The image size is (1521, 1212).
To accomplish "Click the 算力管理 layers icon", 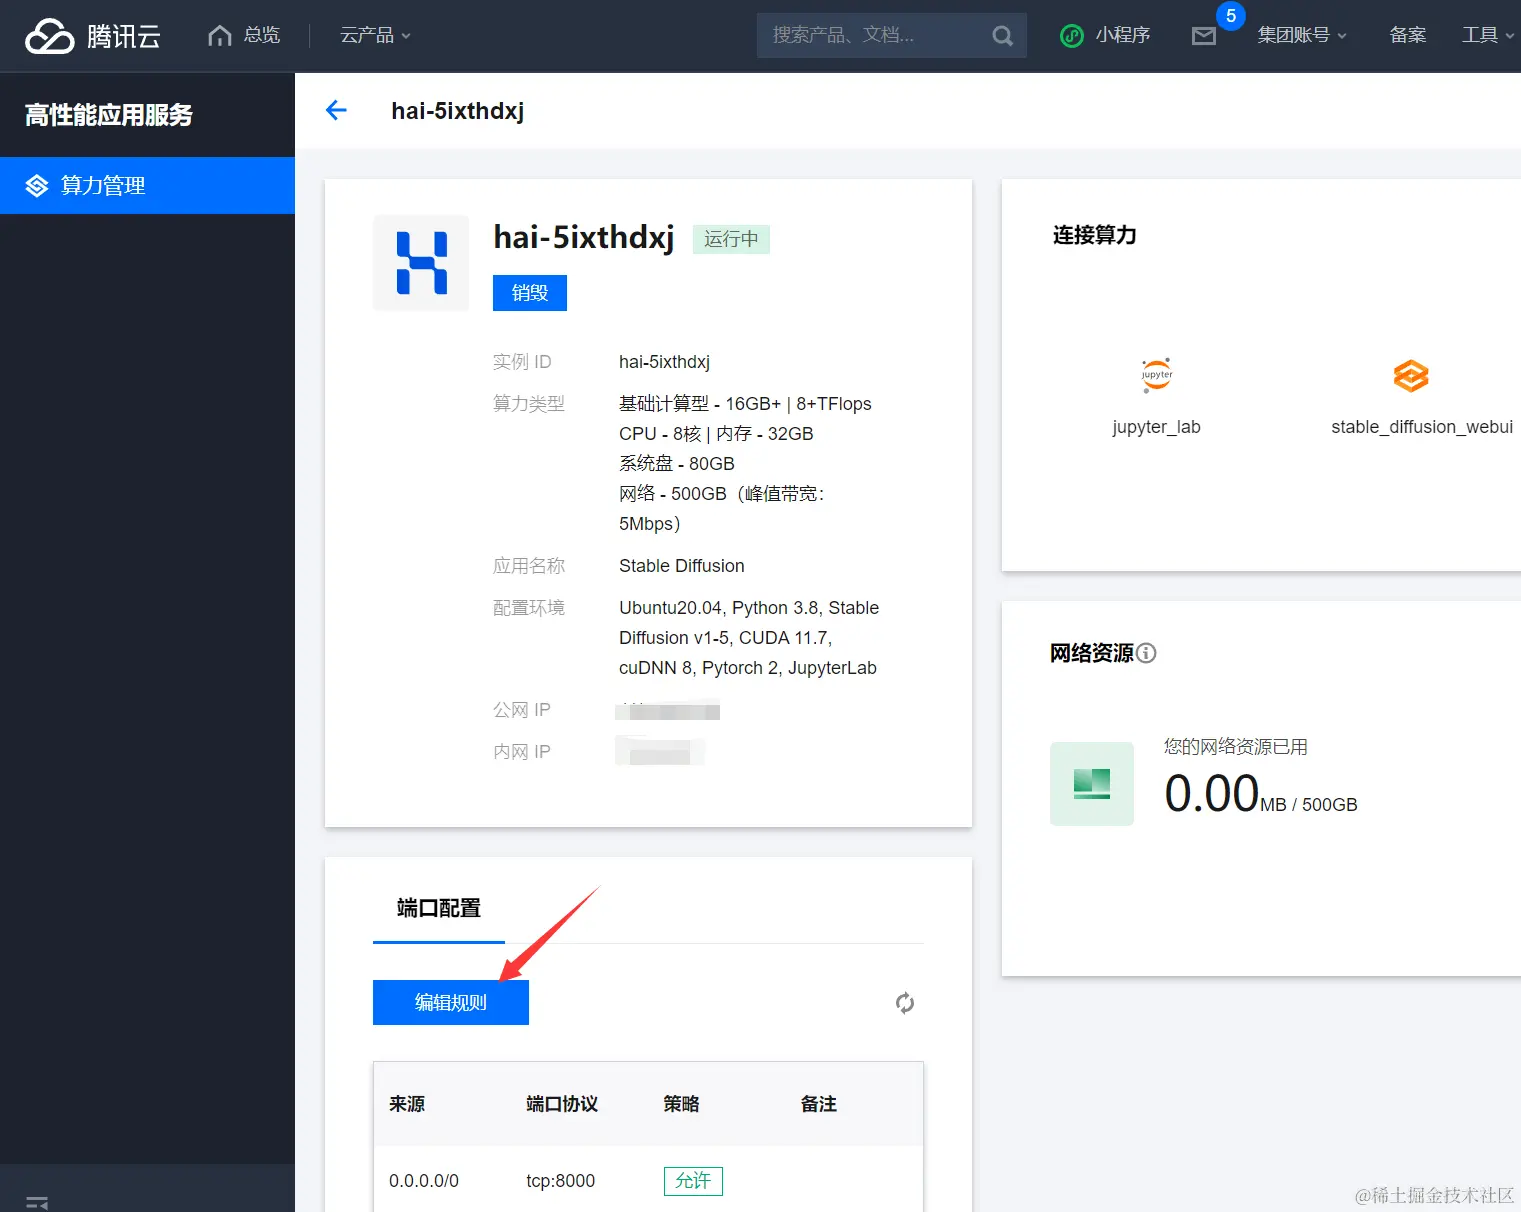I will coord(37,186).
